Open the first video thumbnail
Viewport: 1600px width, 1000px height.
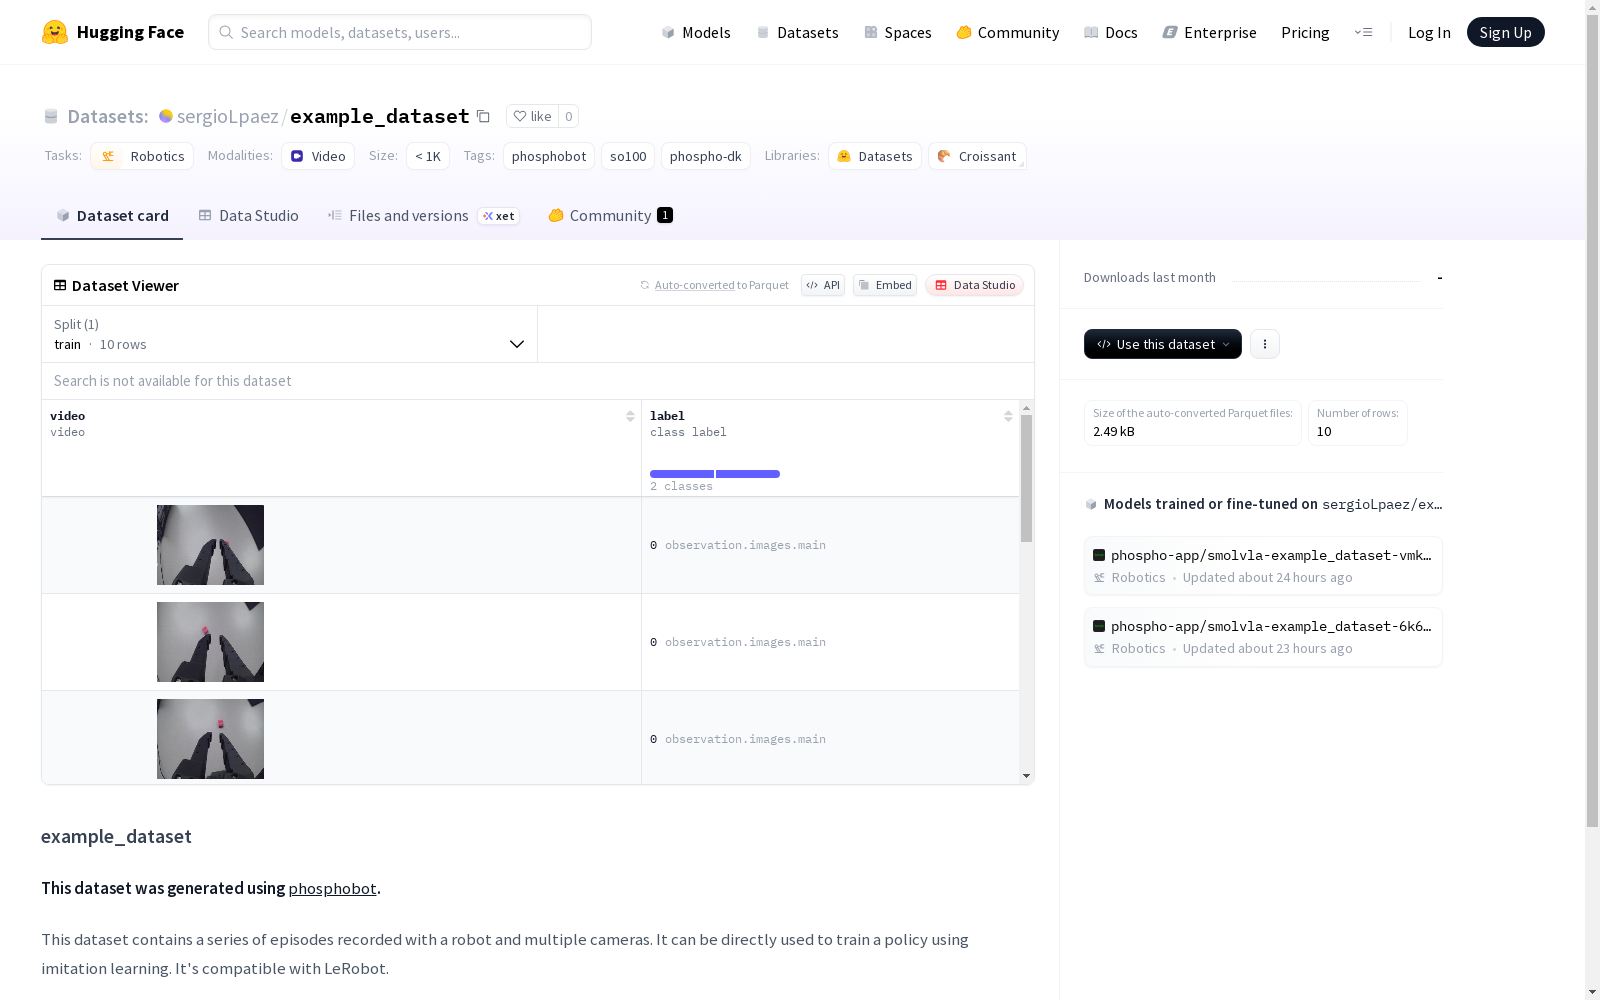click(210, 545)
